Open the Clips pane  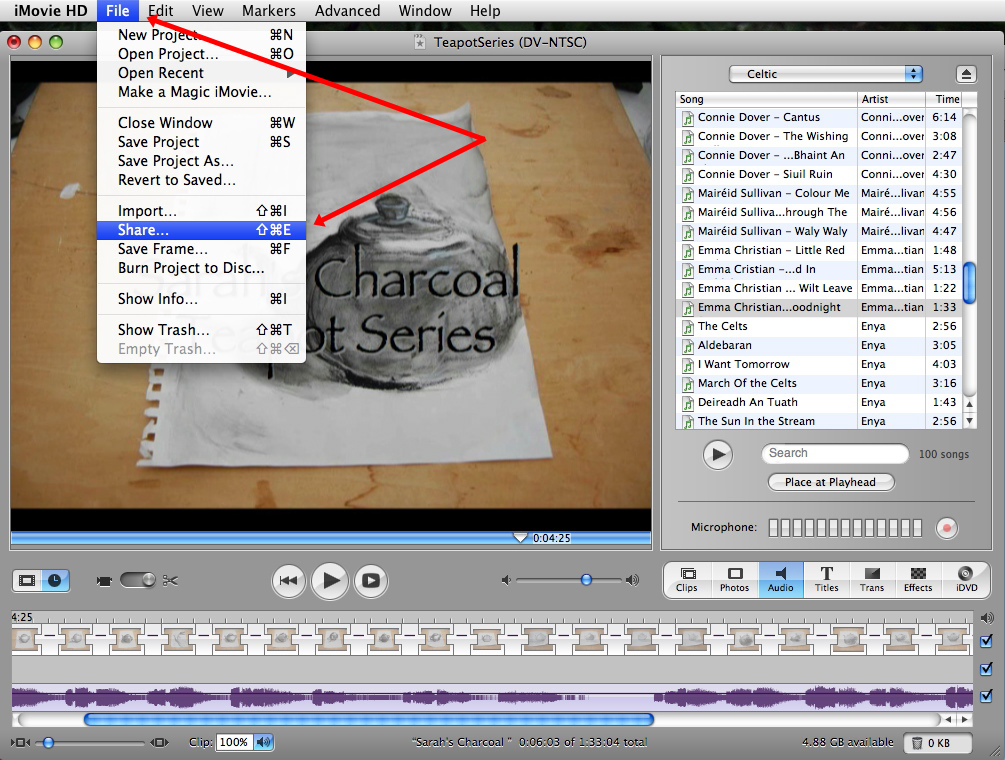tap(687, 579)
